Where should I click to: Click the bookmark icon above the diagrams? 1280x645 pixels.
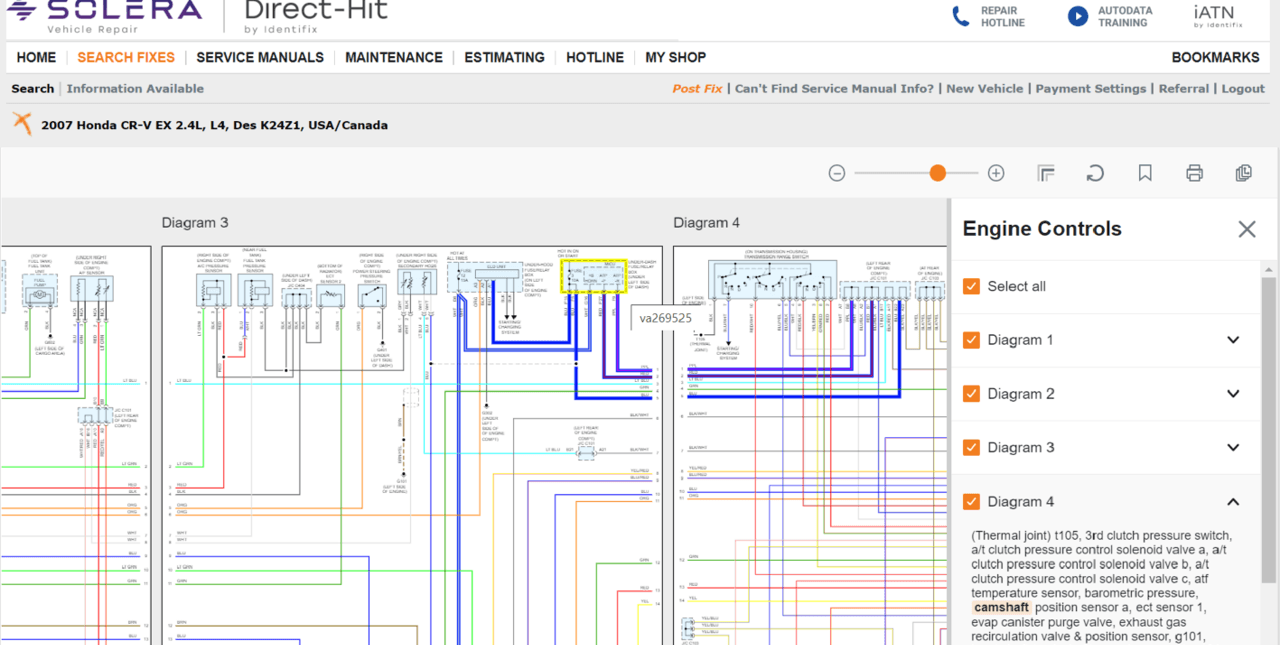tap(1144, 172)
